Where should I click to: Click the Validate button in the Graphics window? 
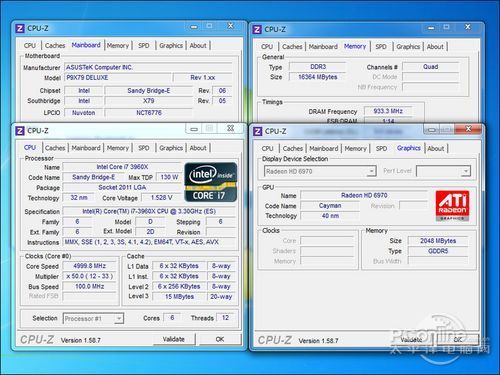click(x=411, y=340)
